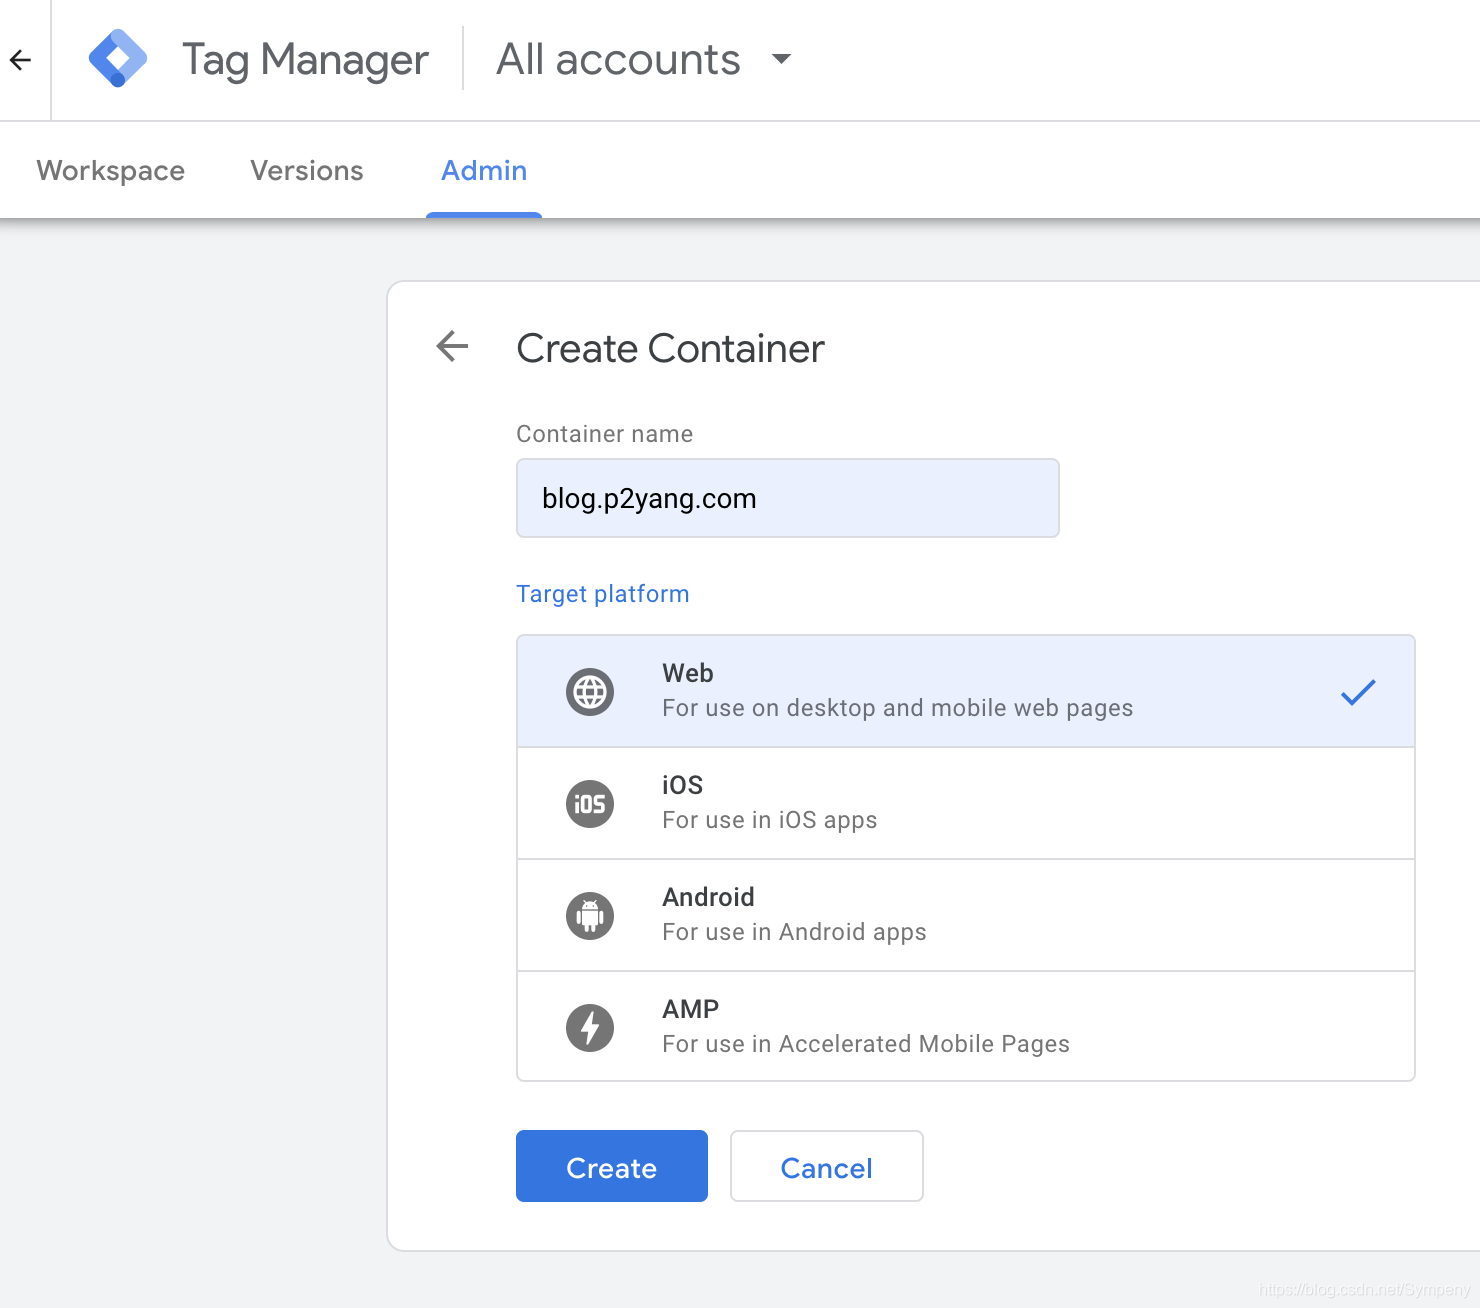The image size is (1480, 1308).
Task: Click the Tag Manager title text
Action: (x=305, y=60)
